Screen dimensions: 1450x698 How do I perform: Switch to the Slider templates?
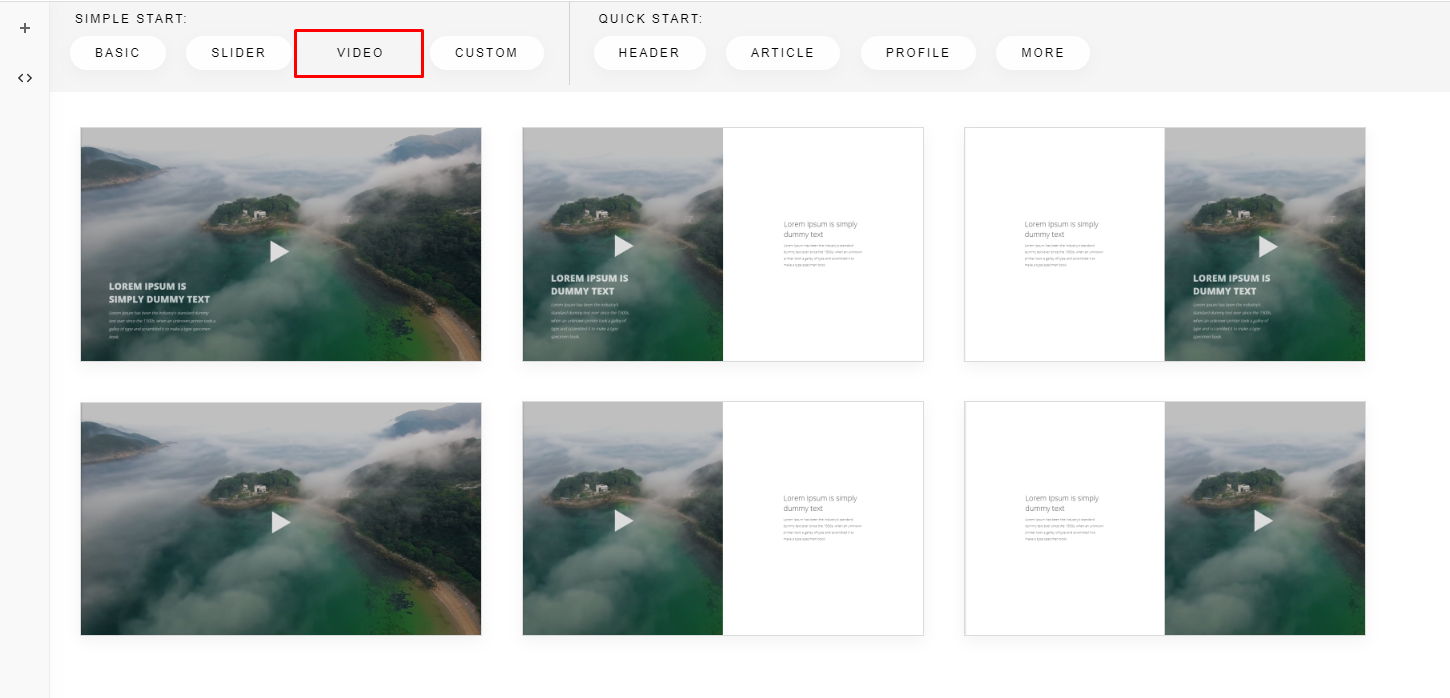pos(238,53)
